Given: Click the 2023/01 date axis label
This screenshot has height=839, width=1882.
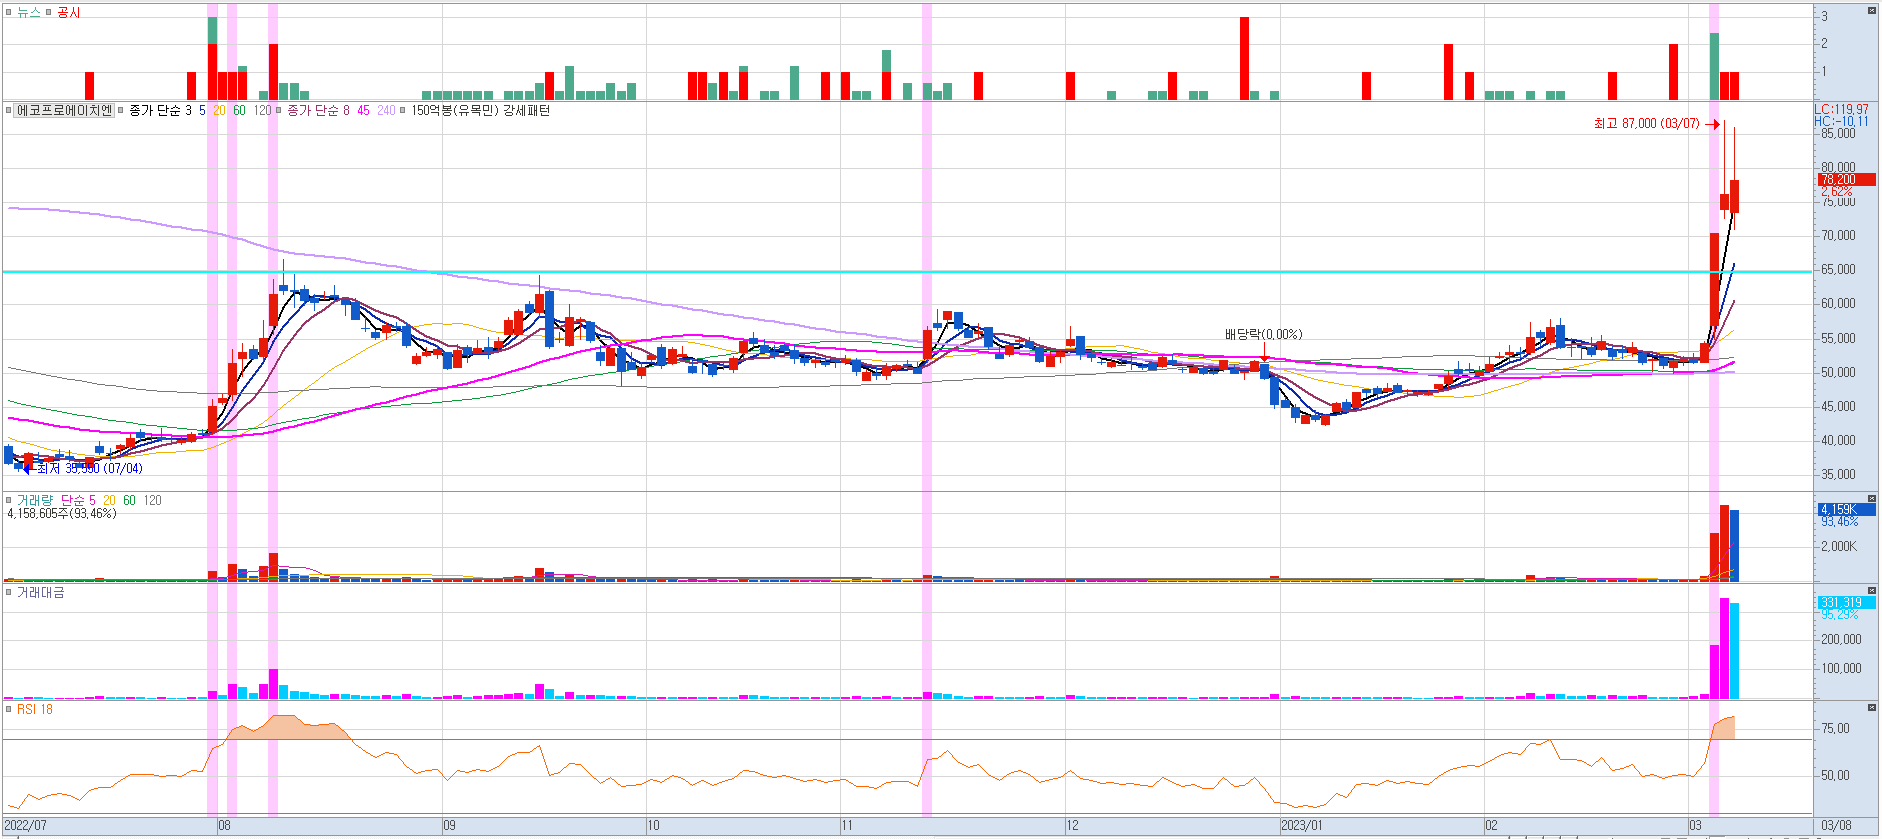Looking at the screenshot, I should coord(1301,826).
